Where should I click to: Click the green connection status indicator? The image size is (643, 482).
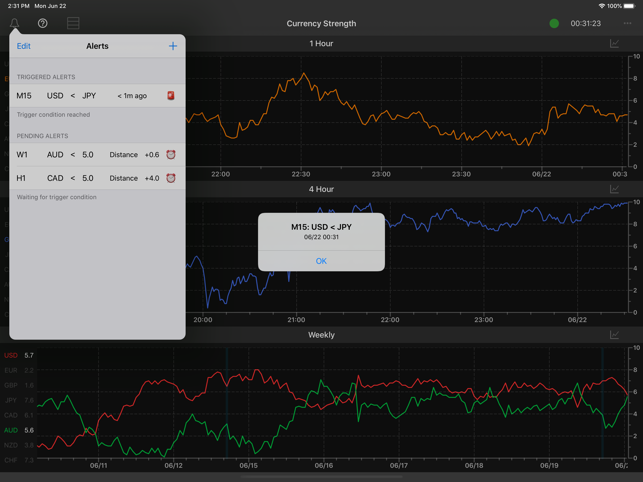click(554, 23)
